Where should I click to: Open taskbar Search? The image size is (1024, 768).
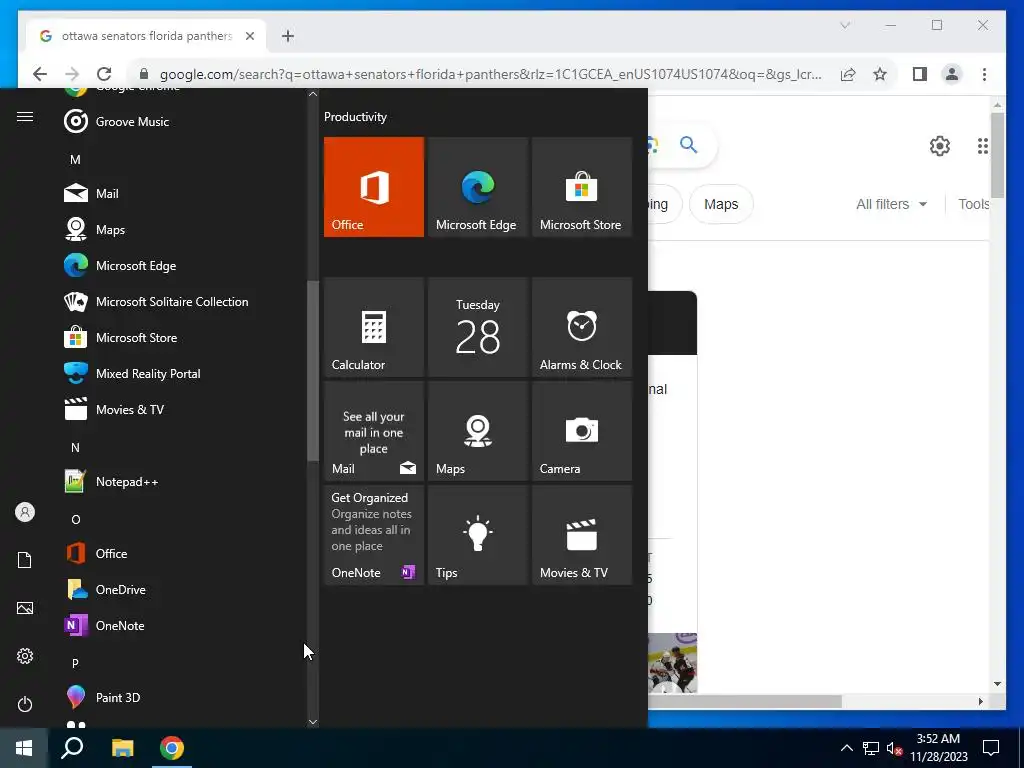tap(72, 748)
